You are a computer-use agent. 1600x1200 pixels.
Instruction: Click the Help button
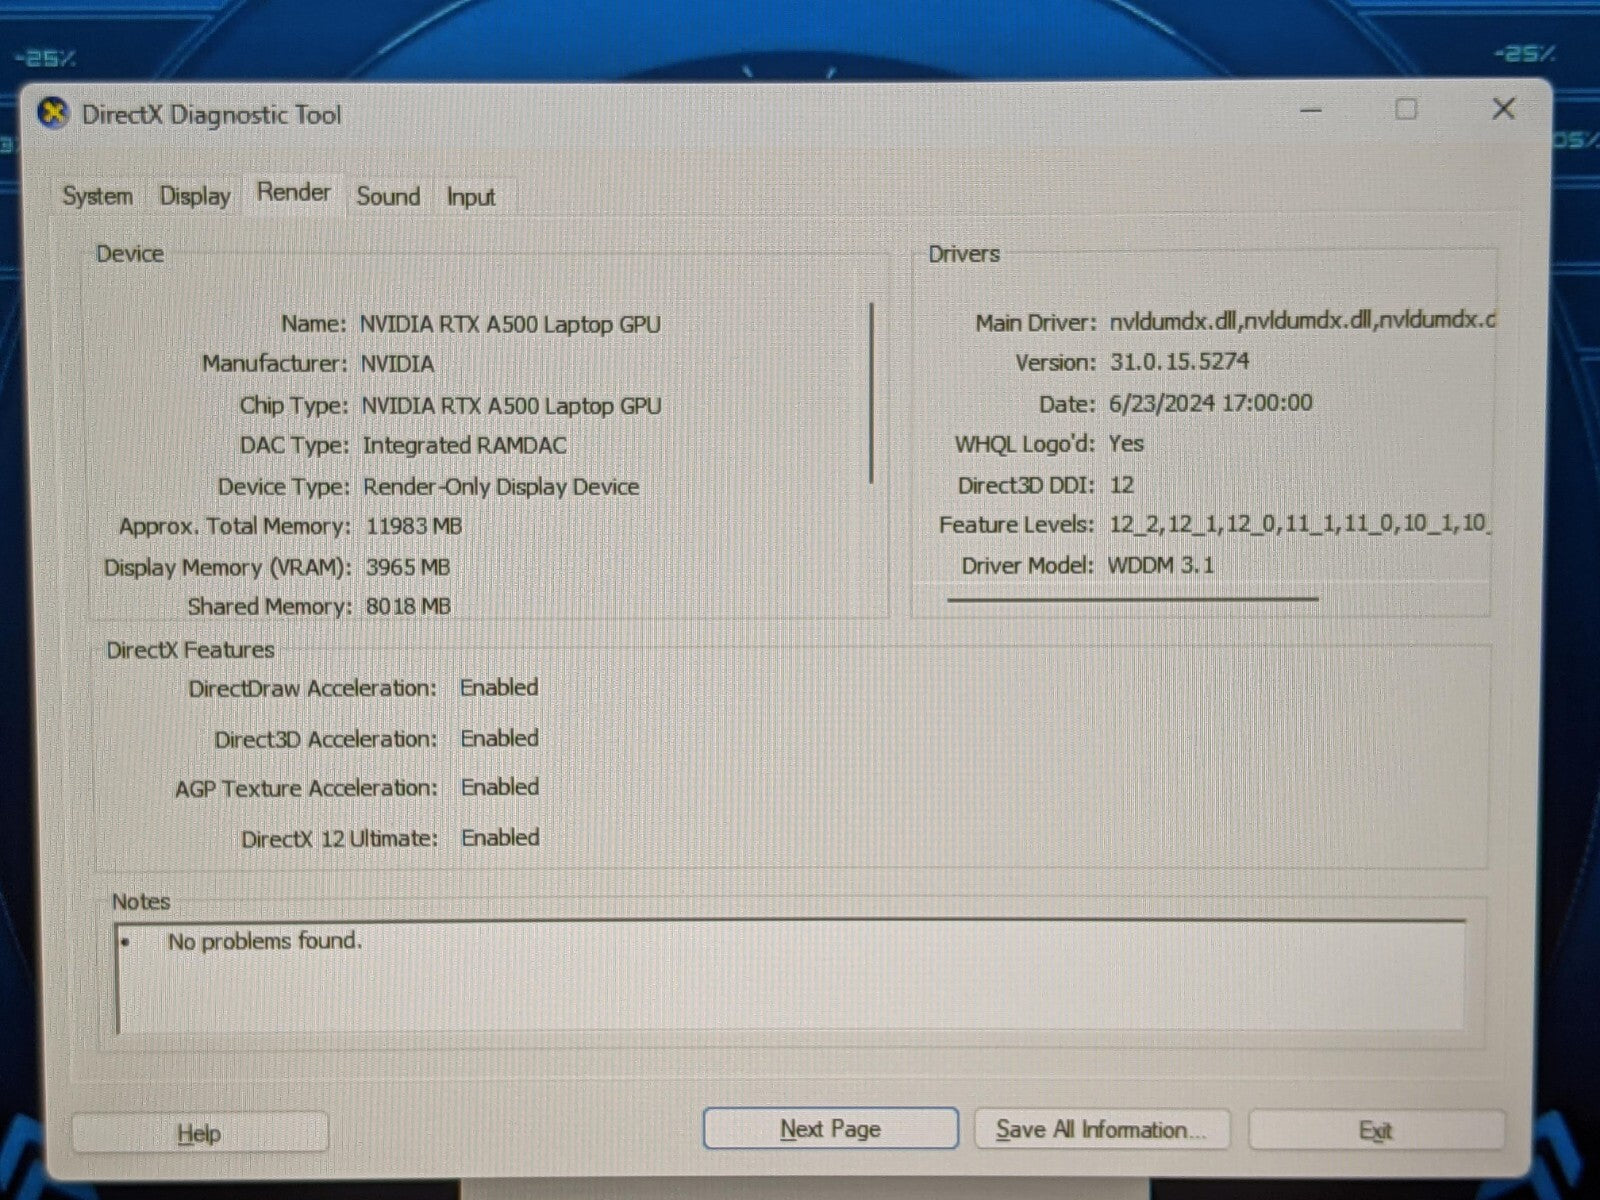199,1133
